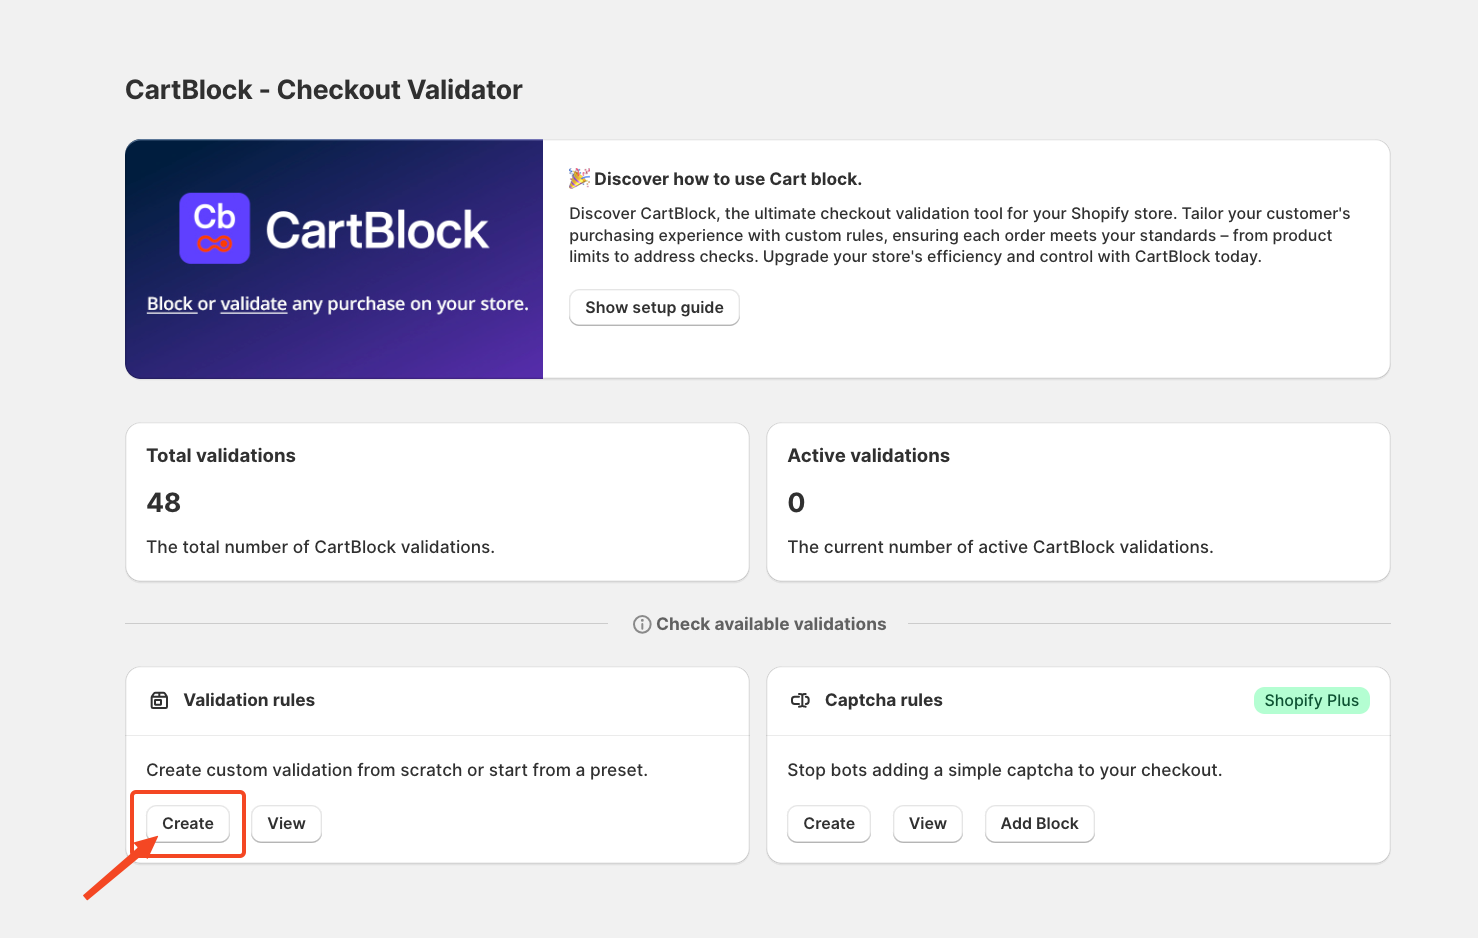Click the Captcha rules icon
Screen dimensions: 1478x938
click(800, 700)
